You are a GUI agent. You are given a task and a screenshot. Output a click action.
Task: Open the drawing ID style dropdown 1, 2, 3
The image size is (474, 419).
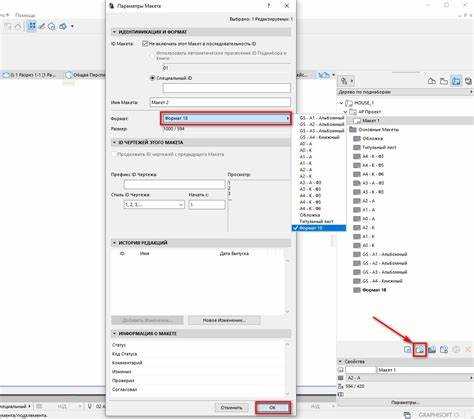coord(154,204)
